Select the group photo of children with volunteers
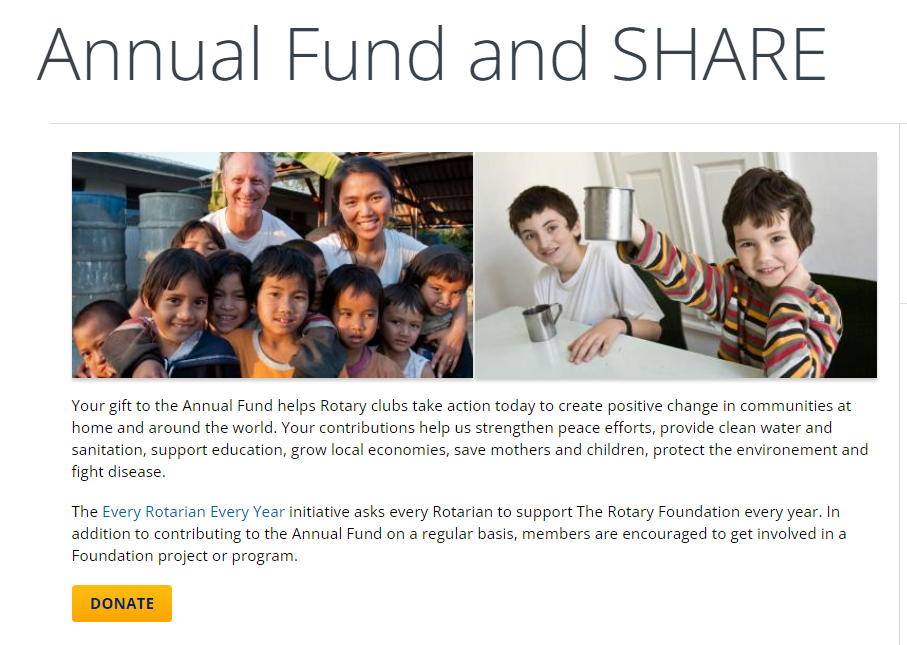 (x=272, y=265)
